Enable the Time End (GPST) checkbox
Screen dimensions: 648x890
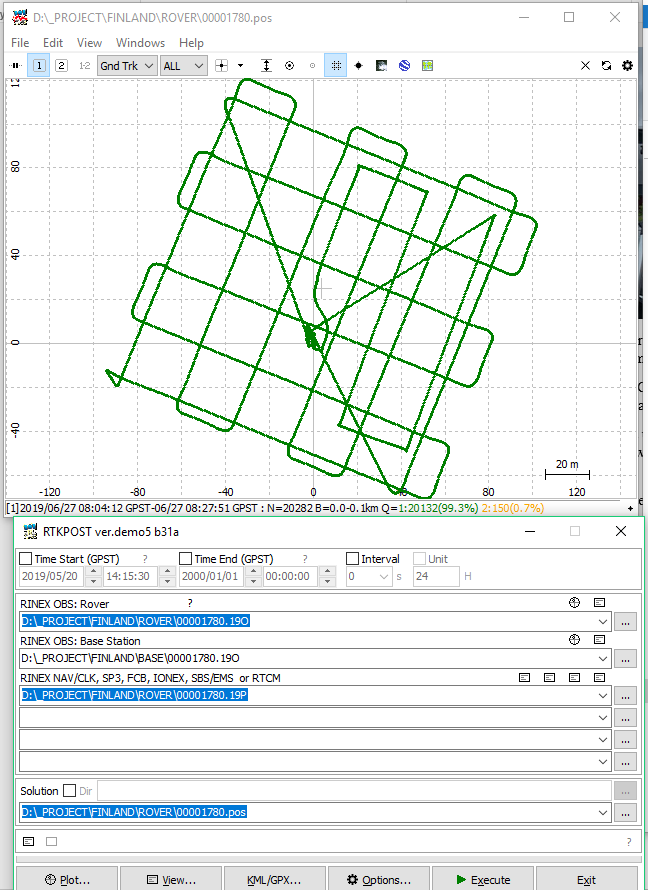pos(185,559)
